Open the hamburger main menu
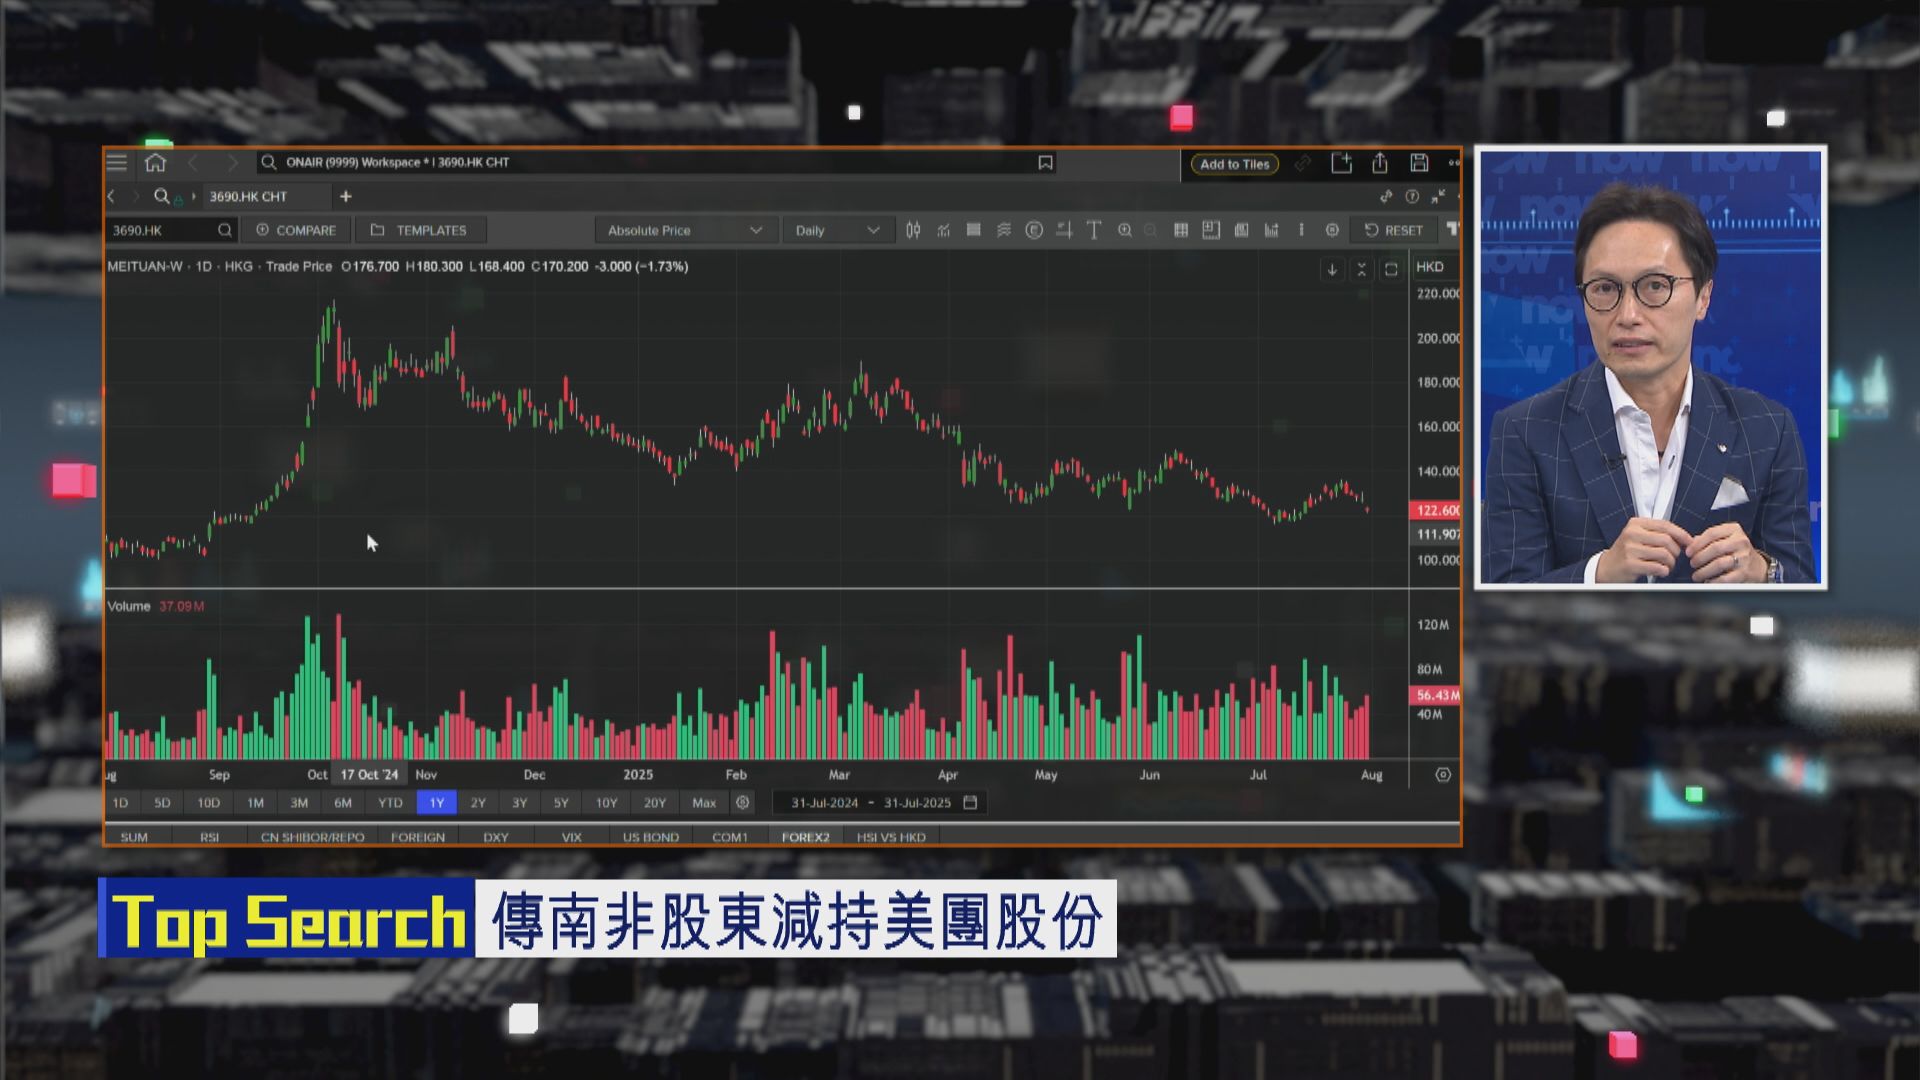1920x1080 pixels. point(117,162)
